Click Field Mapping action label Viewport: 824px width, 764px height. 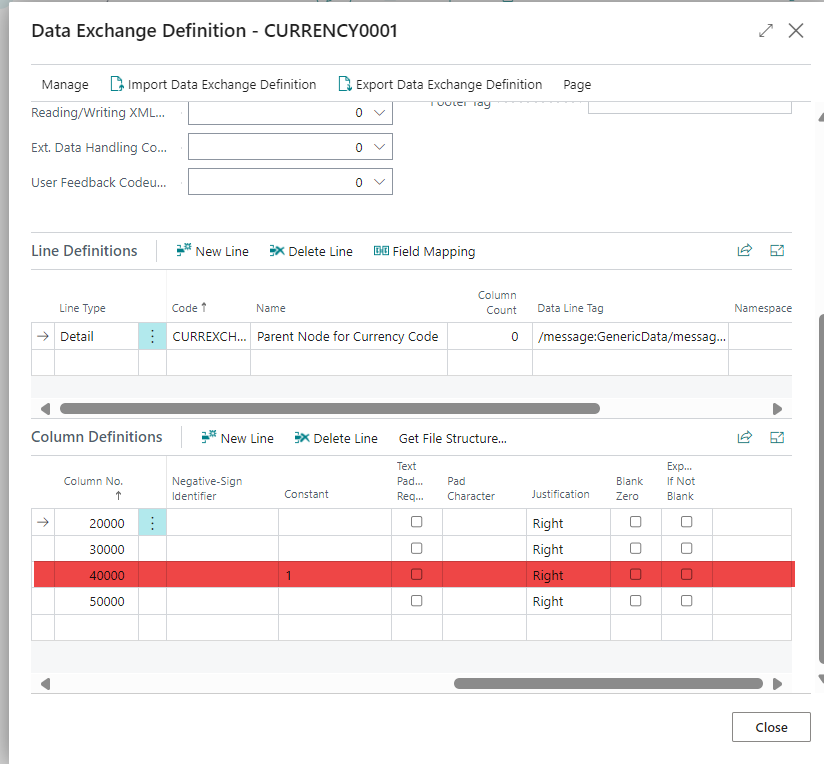click(434, 252)
